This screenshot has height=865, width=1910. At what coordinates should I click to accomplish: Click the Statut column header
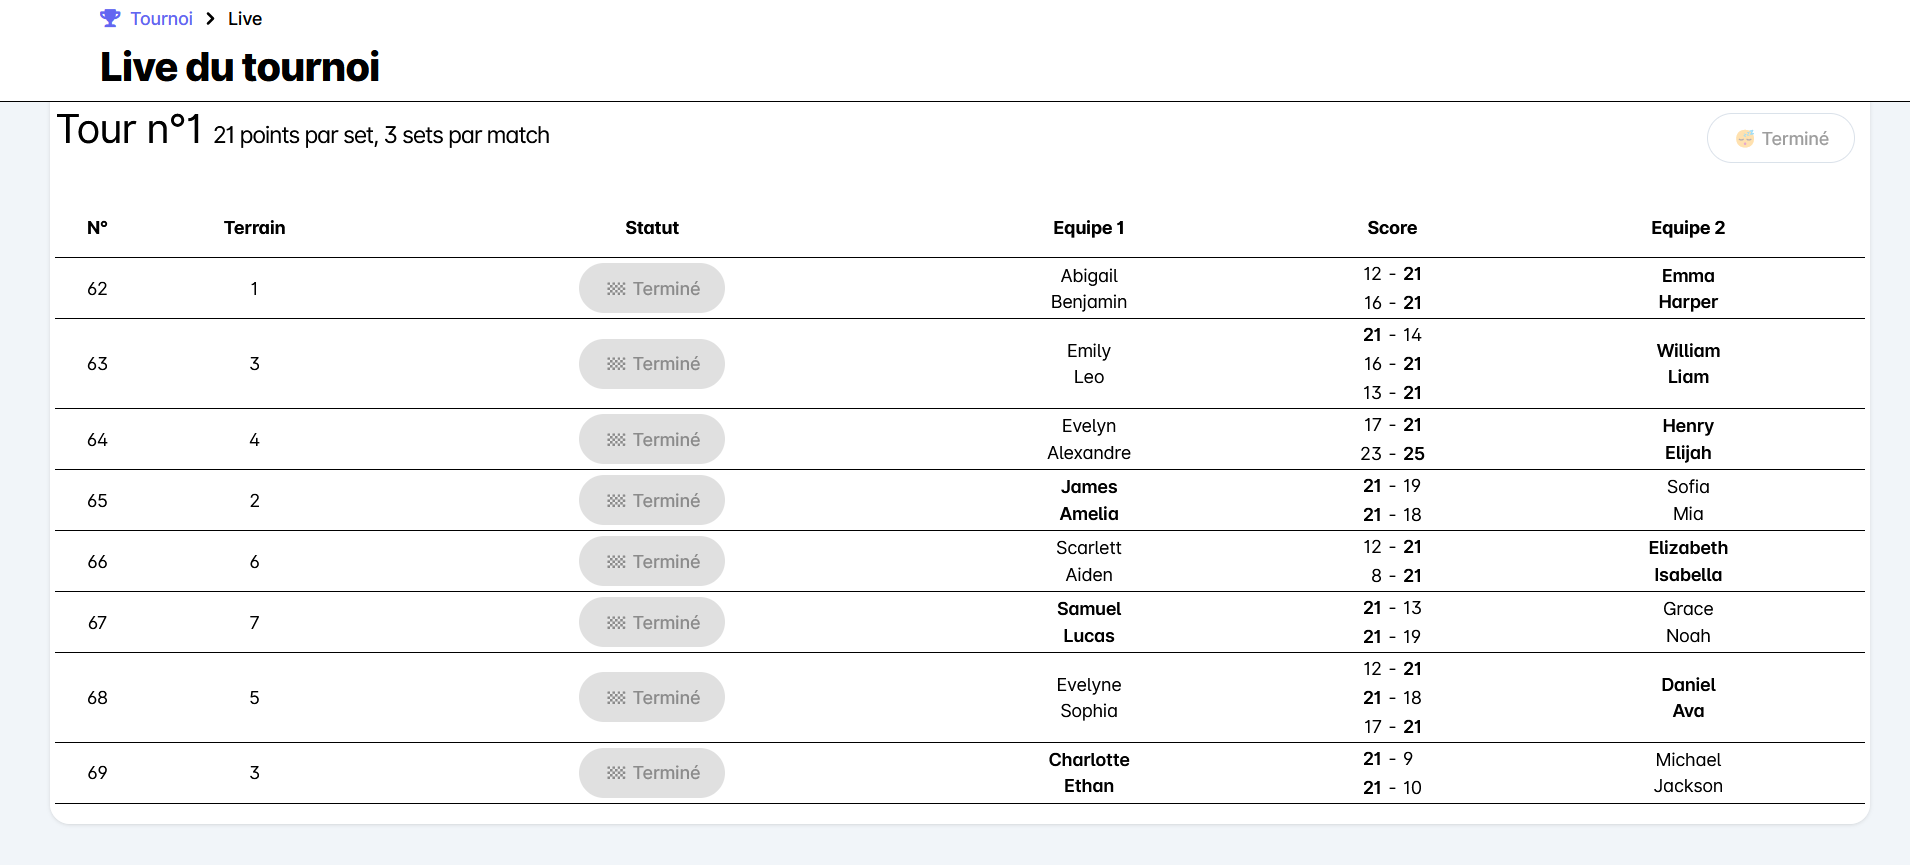652,228
